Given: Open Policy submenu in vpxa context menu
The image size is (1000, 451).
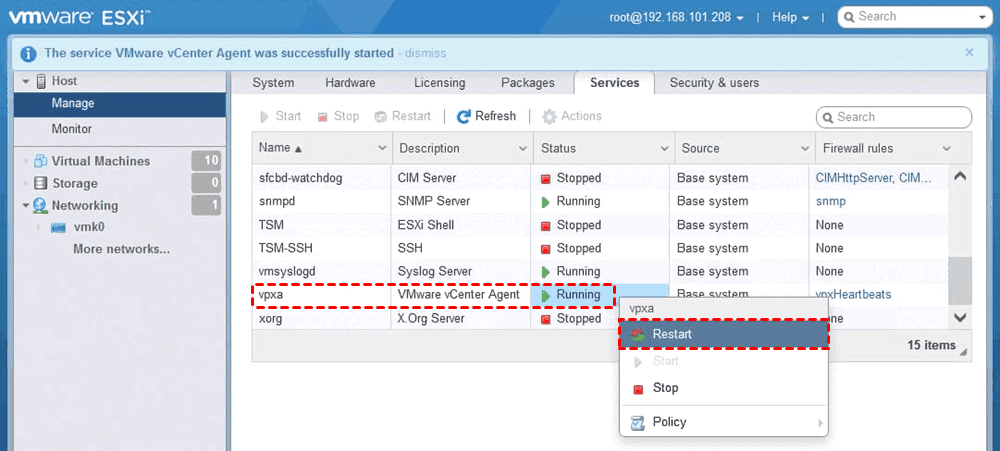Looking at the screenshot, I should pos(724,422).
